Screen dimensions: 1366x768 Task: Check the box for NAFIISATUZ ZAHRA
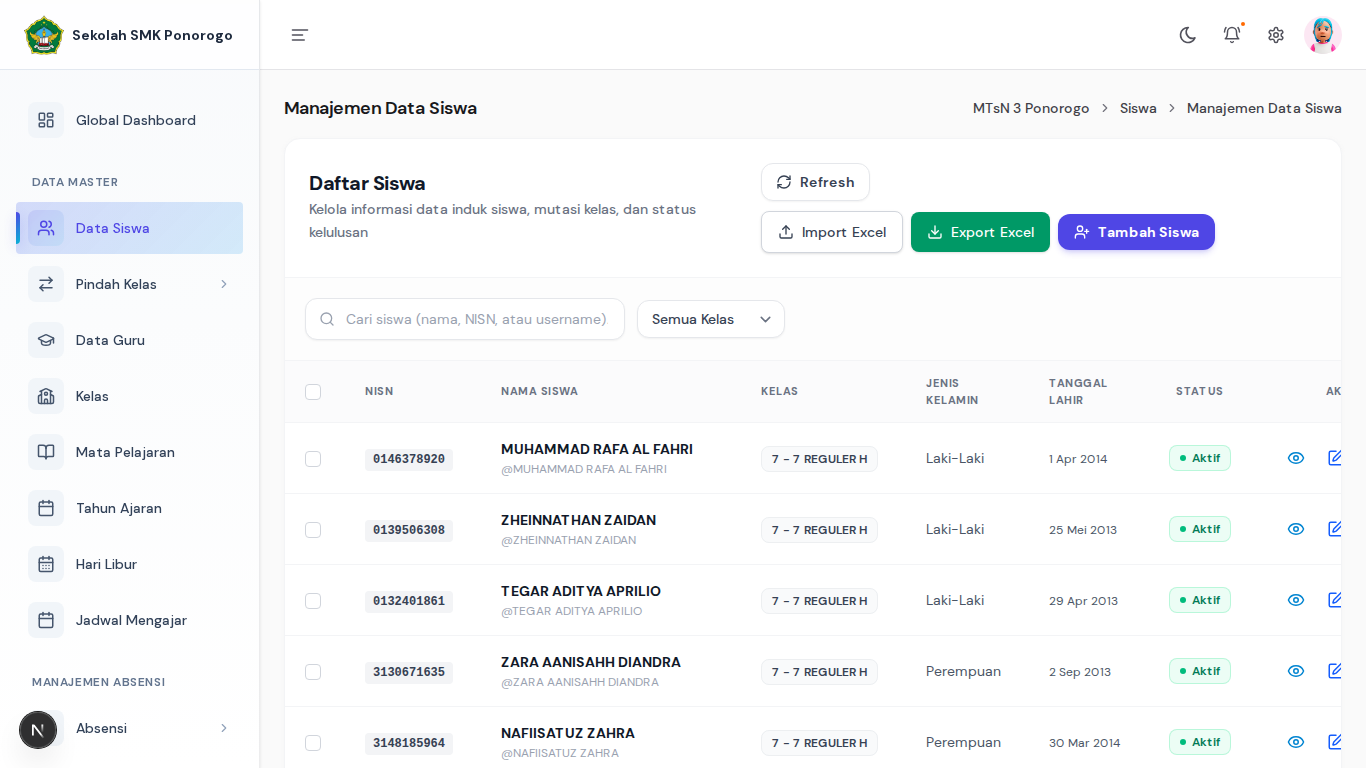[x=313, y=743]
